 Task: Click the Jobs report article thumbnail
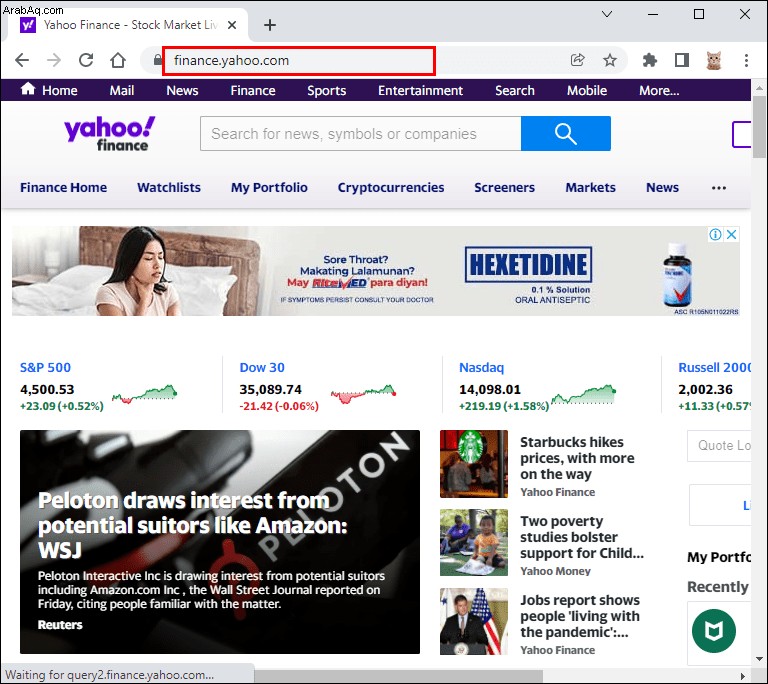pyautogui.click(x=474, y=621)
